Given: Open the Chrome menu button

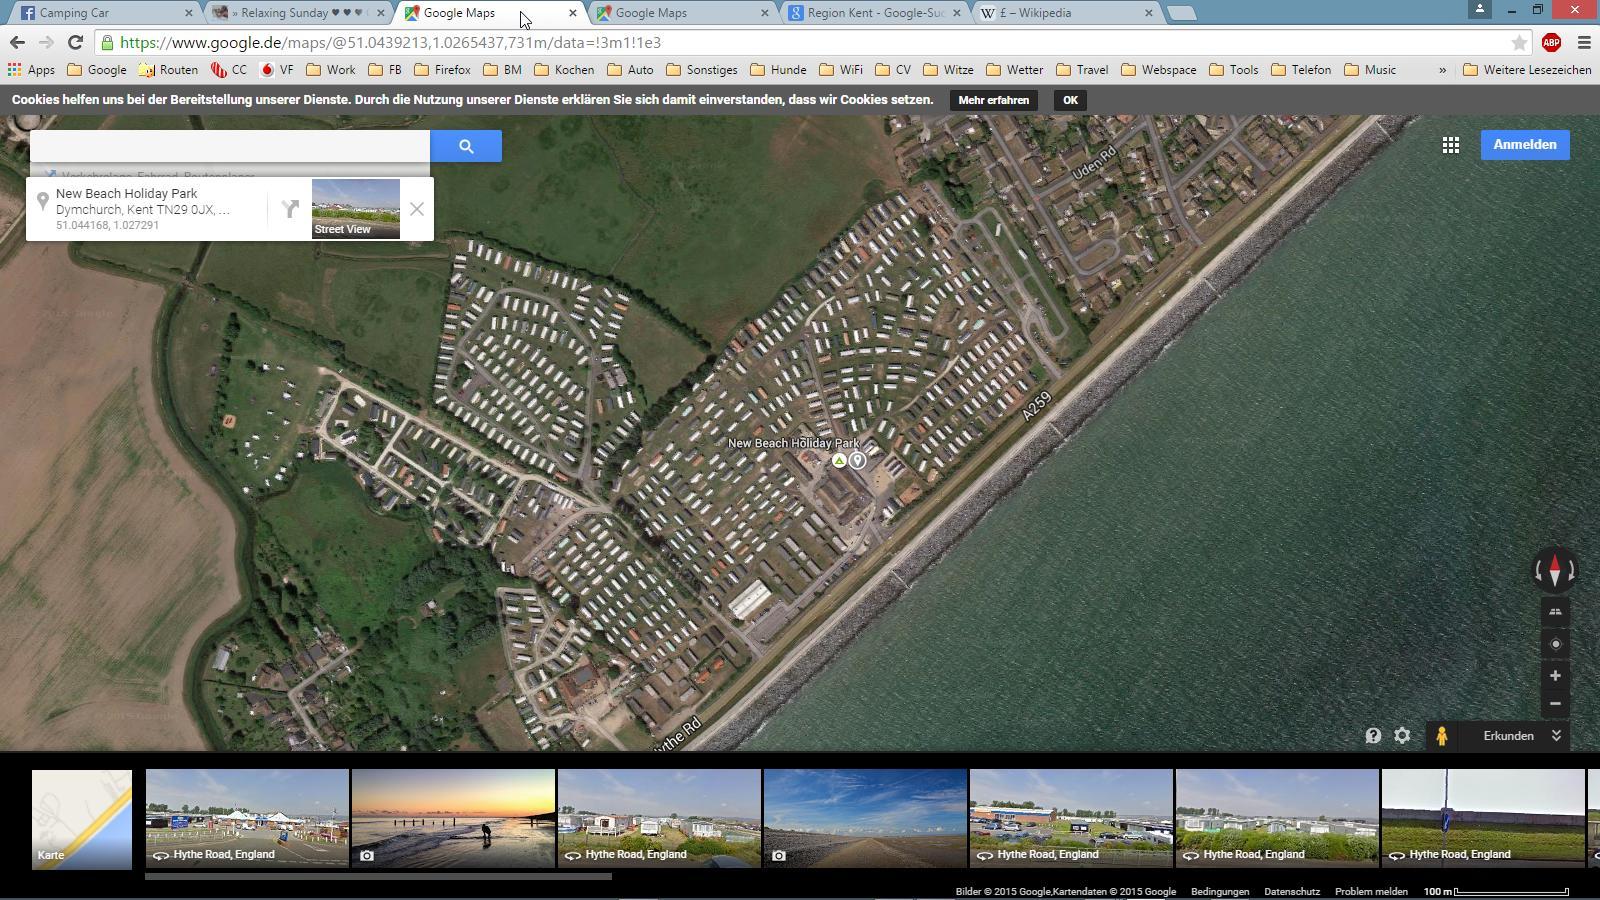Looking at the screenshot, I should (1584, 43).
